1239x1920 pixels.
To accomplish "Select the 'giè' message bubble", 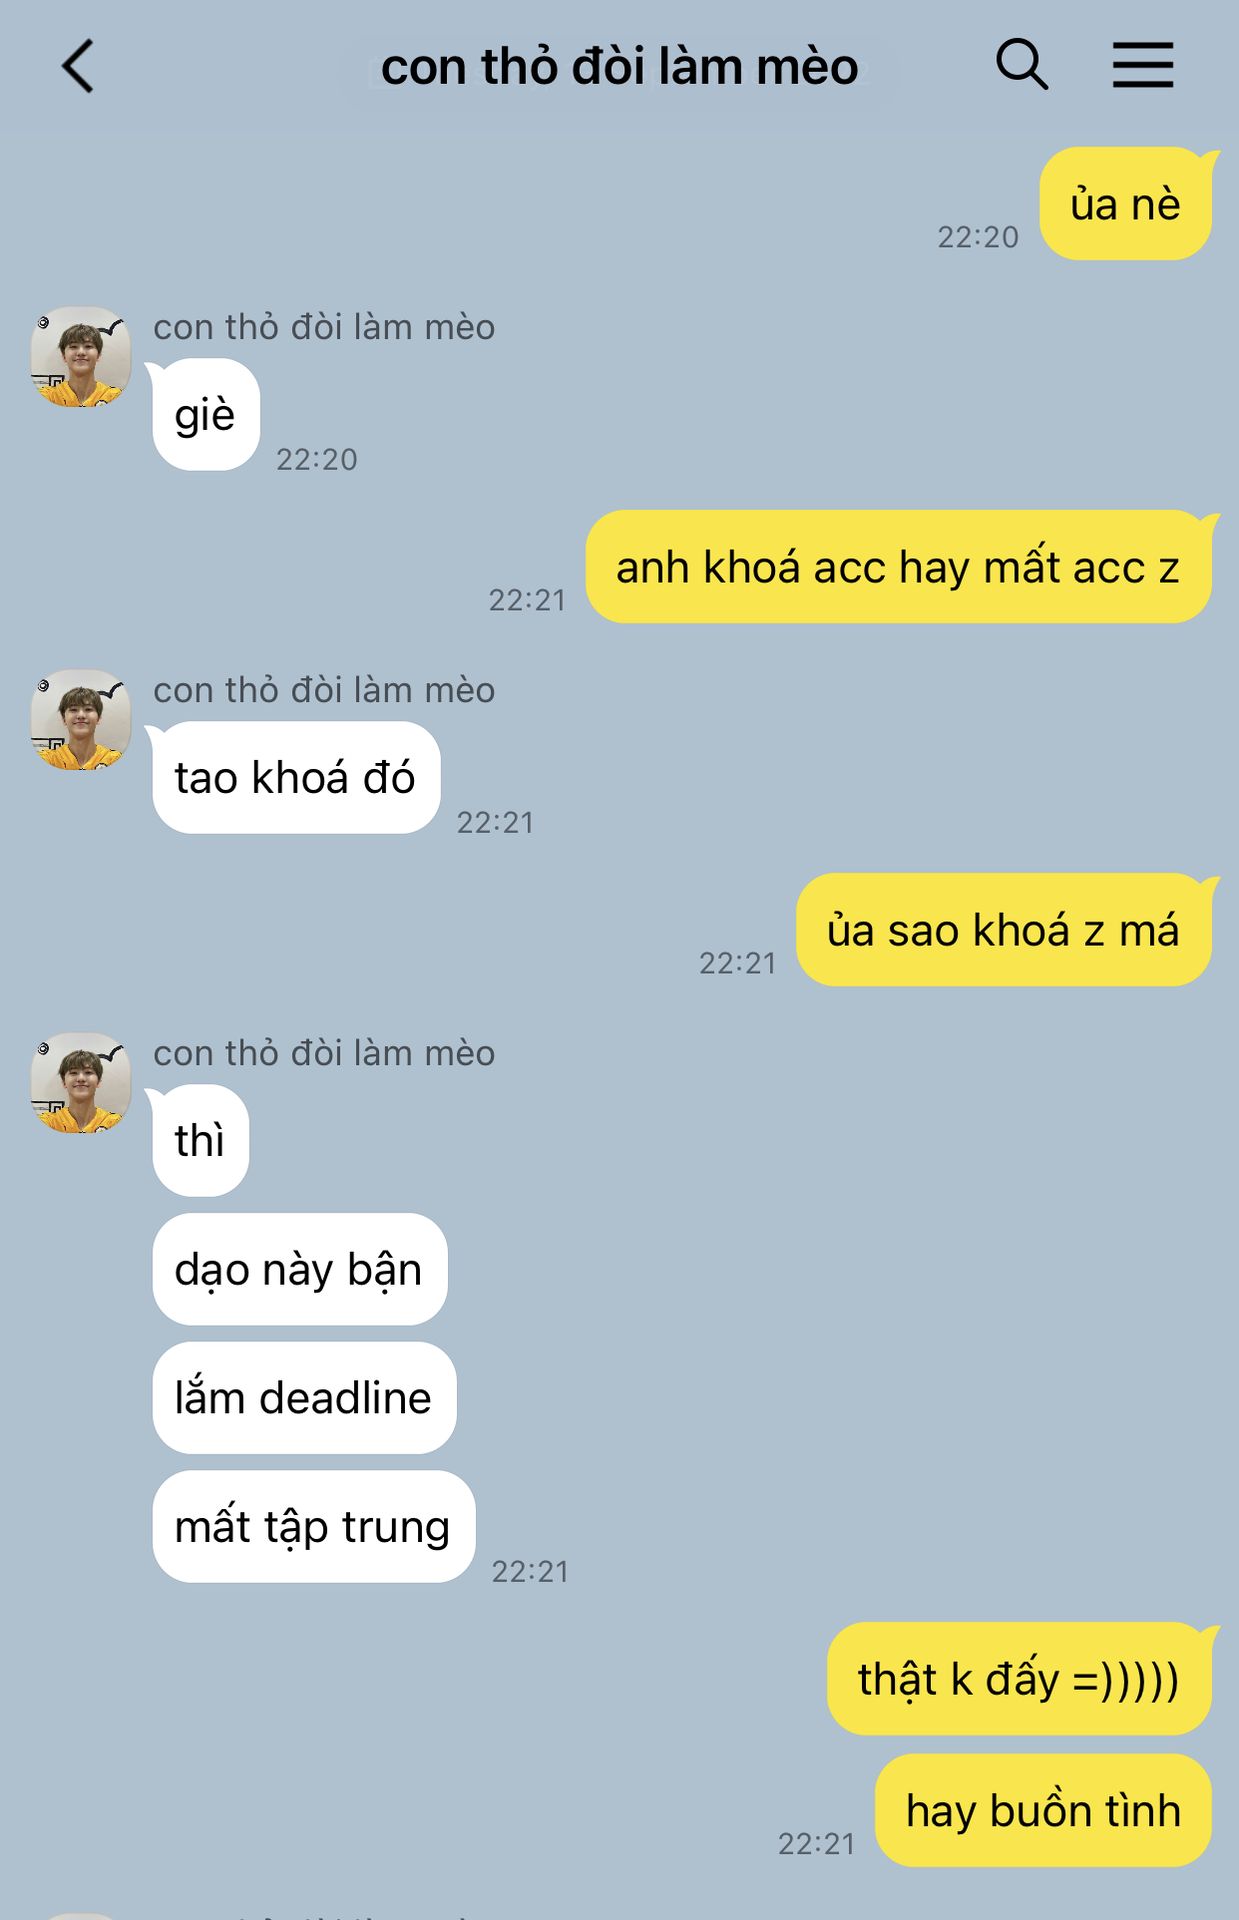I will (x=205, y=414).
